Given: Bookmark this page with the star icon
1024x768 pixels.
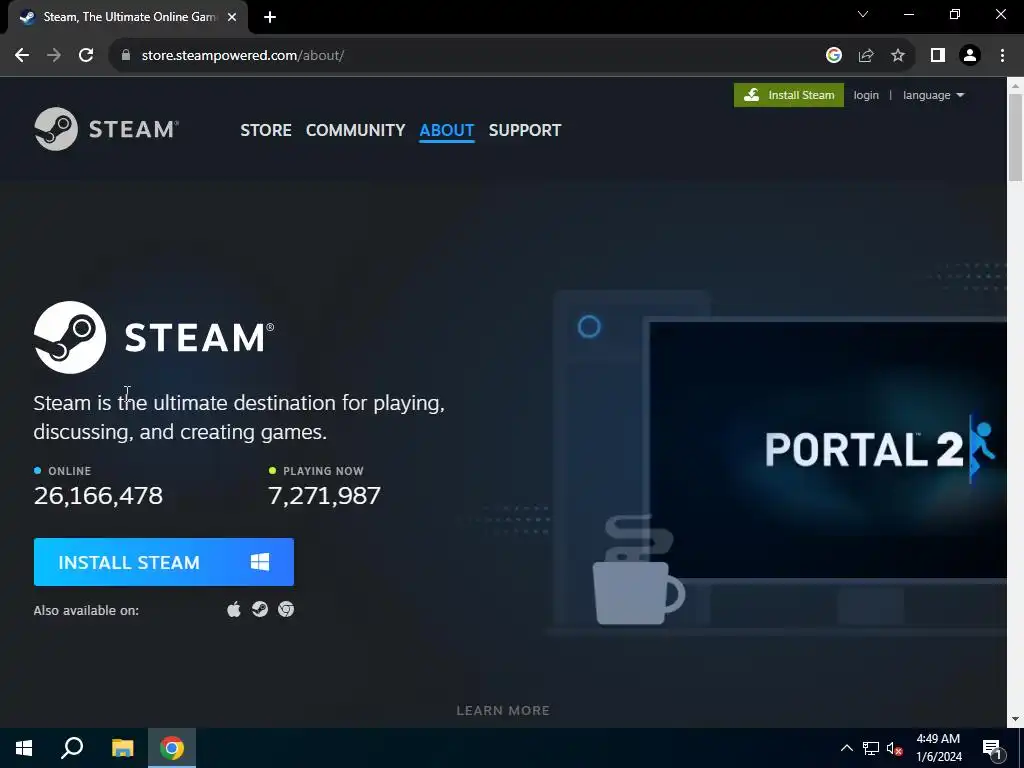Looking at the screenshot, I should [898, 56].
